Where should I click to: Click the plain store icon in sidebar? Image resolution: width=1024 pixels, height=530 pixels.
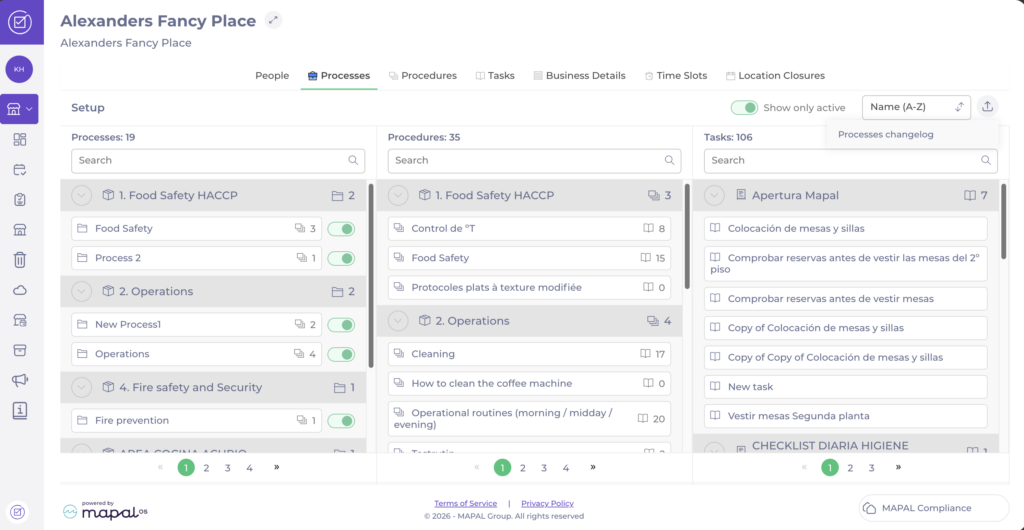click(x=20, y=230)
